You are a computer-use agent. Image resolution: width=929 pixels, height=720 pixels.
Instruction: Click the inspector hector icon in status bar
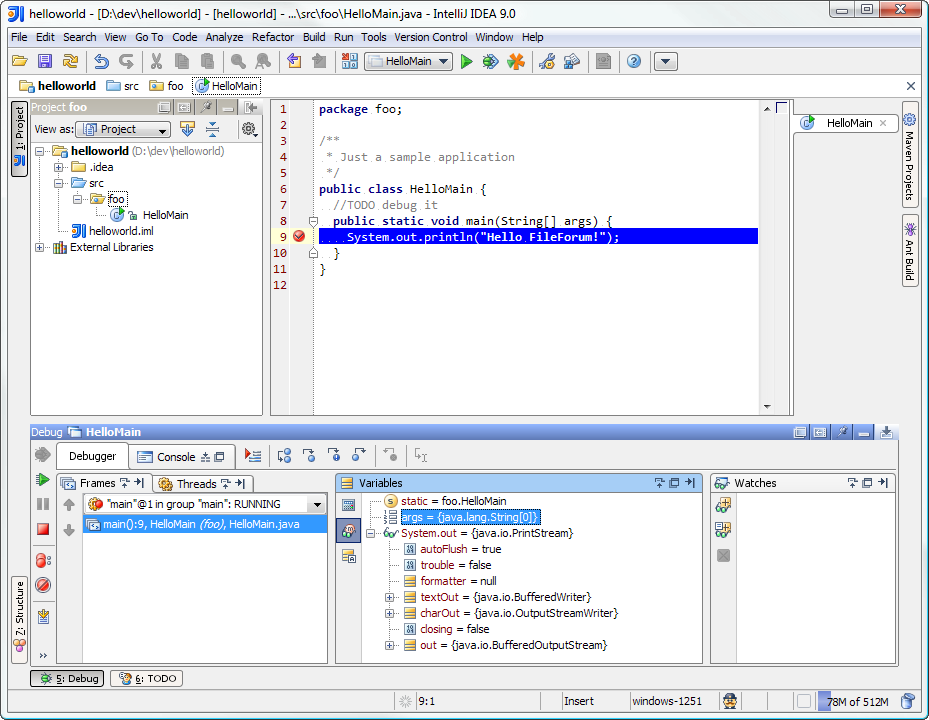pos(730,702)
